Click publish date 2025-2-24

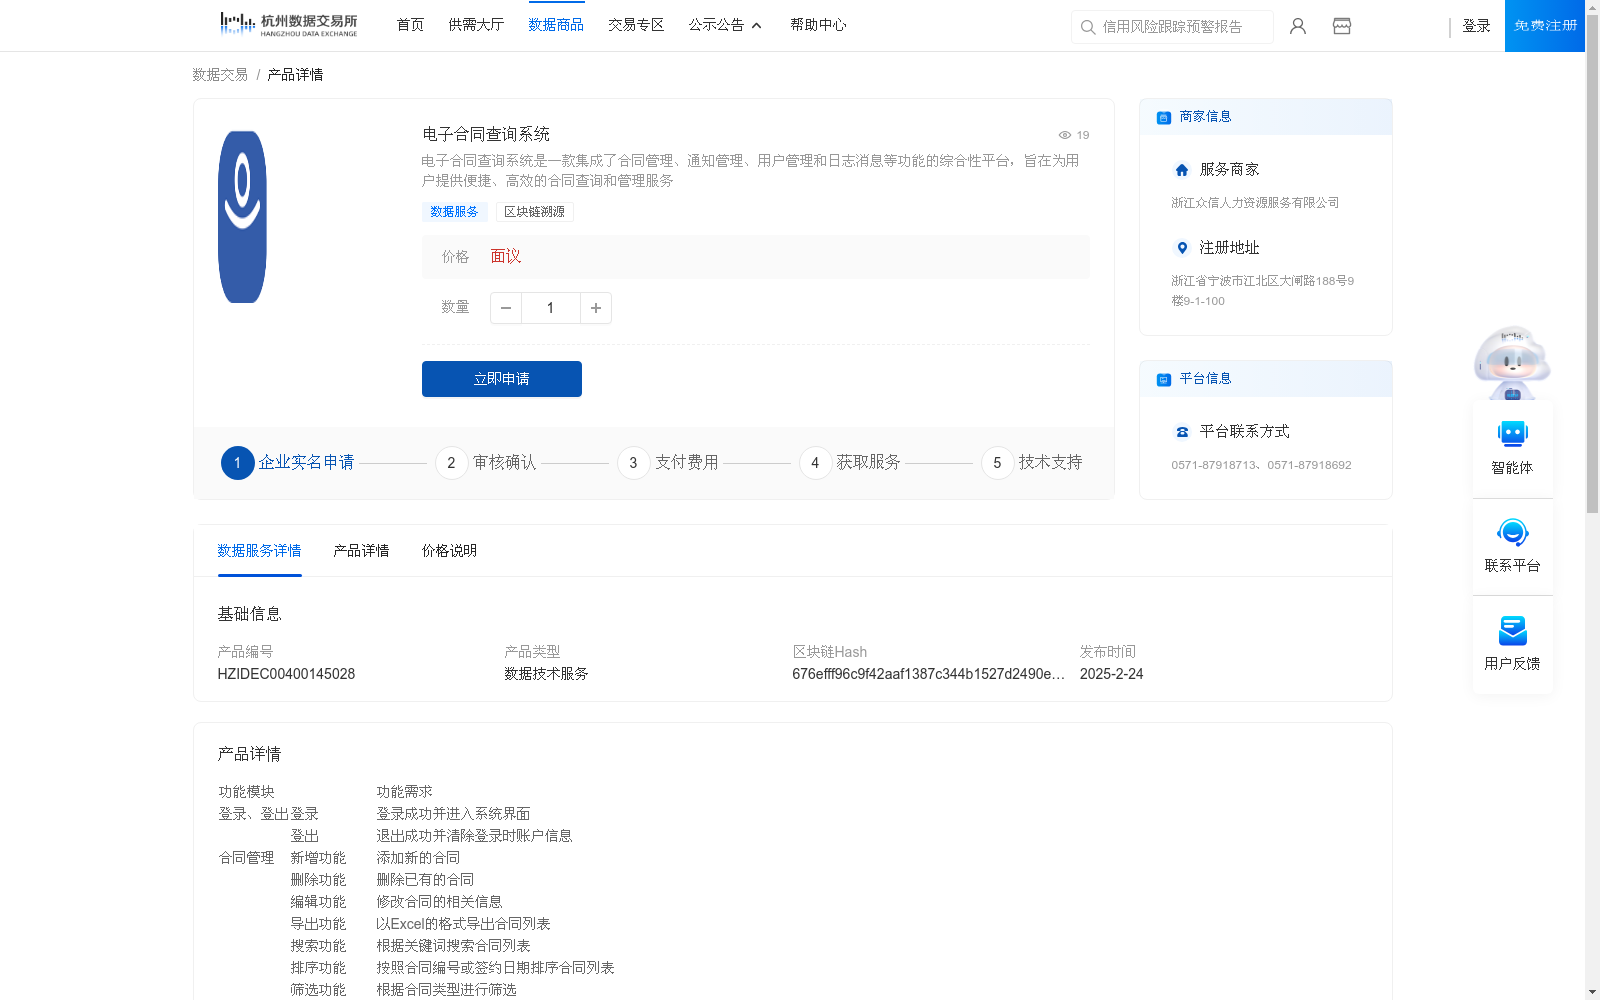tap(1111, 674)
